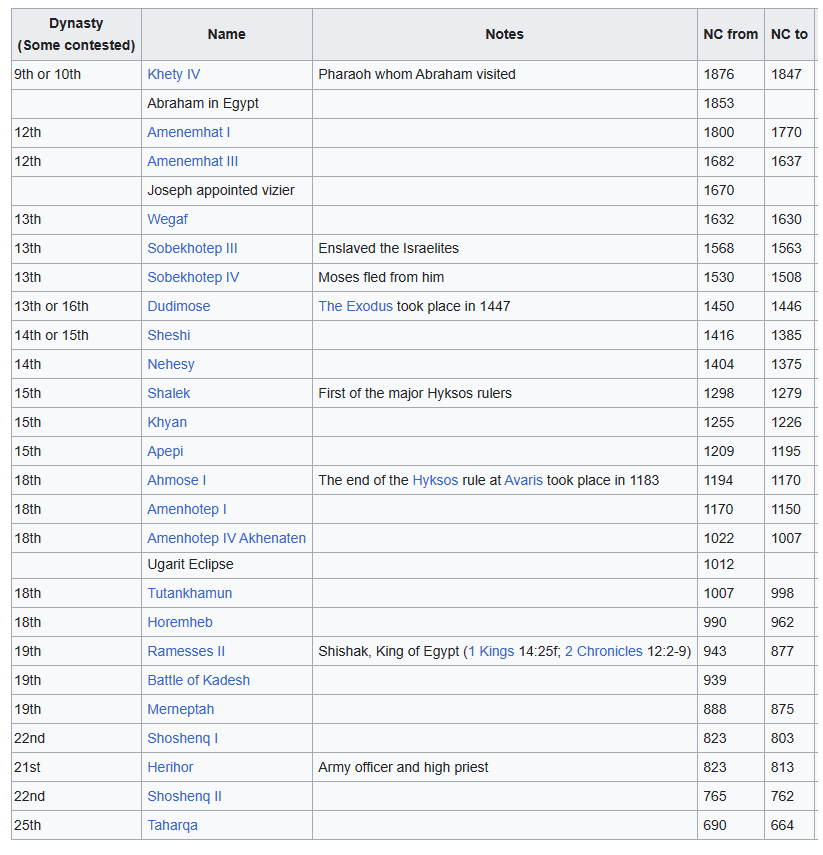The width and height of the screenshot is (823, 855).
Task: Follow the Dudimose link
Action: coord(179,306)
